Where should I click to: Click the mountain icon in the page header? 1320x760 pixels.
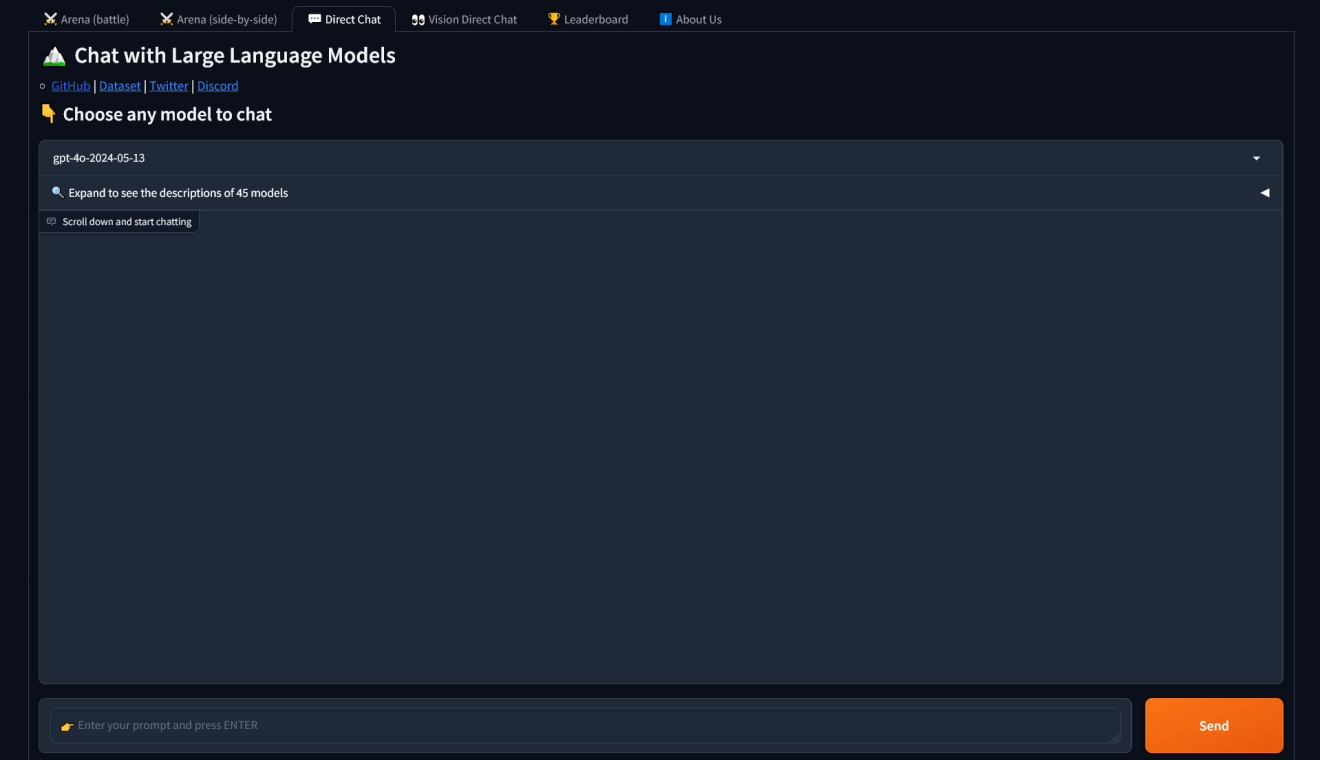point(54,55)
